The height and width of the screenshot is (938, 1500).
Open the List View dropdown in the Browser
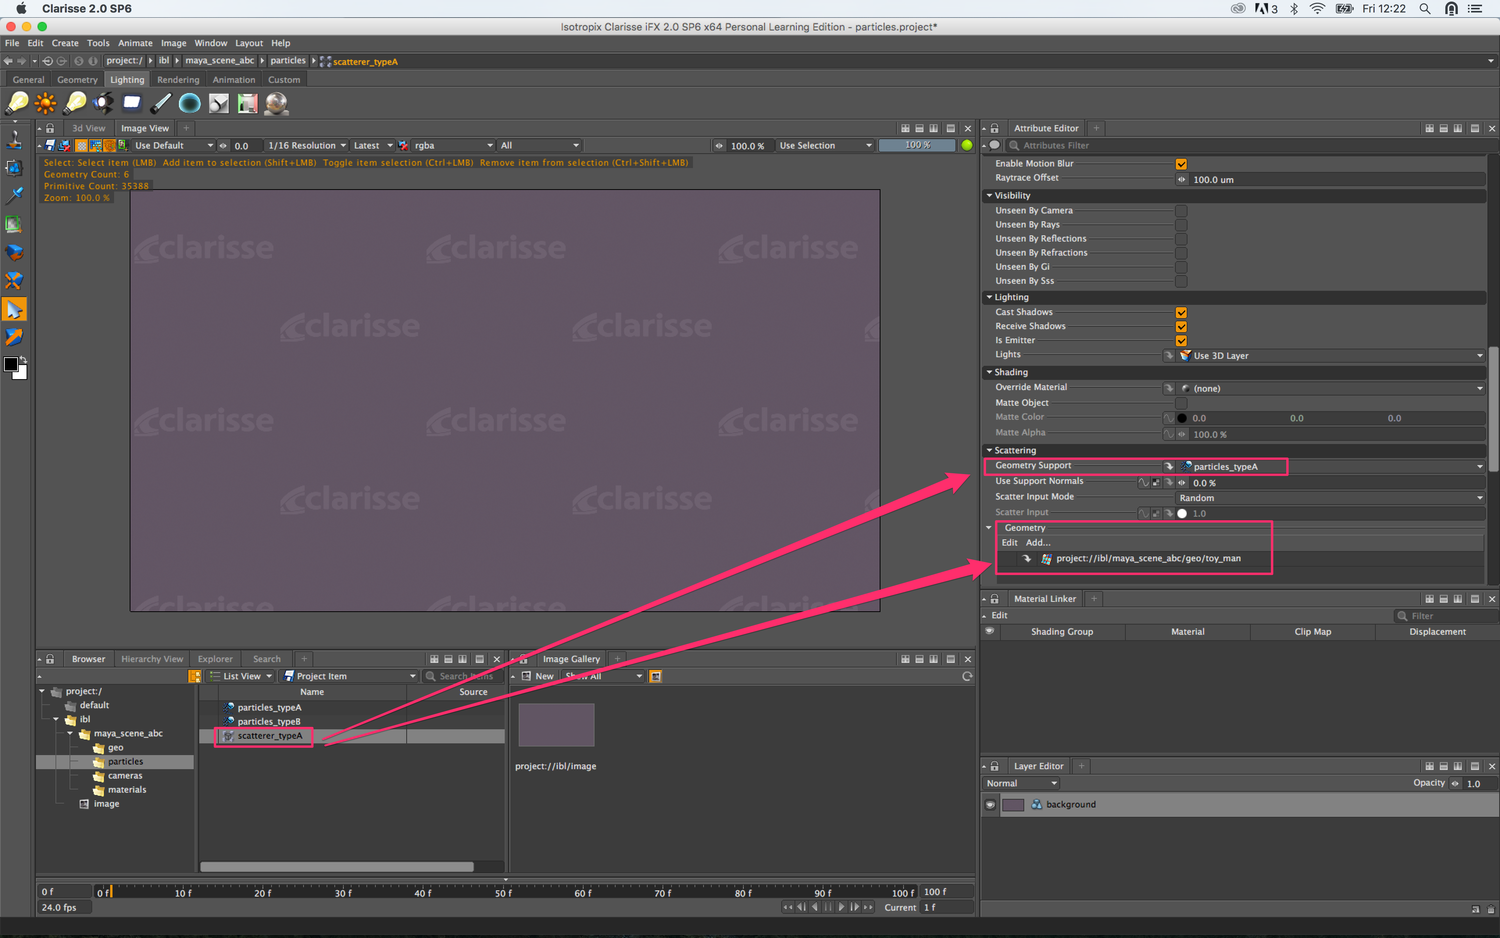coord(241,677)
